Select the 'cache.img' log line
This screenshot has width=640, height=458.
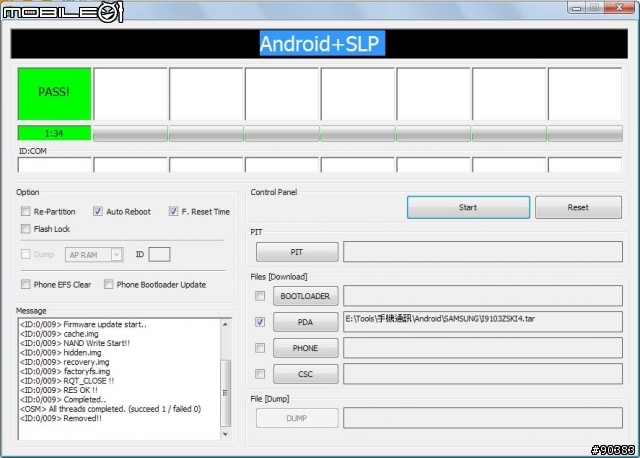coord(59,334)
